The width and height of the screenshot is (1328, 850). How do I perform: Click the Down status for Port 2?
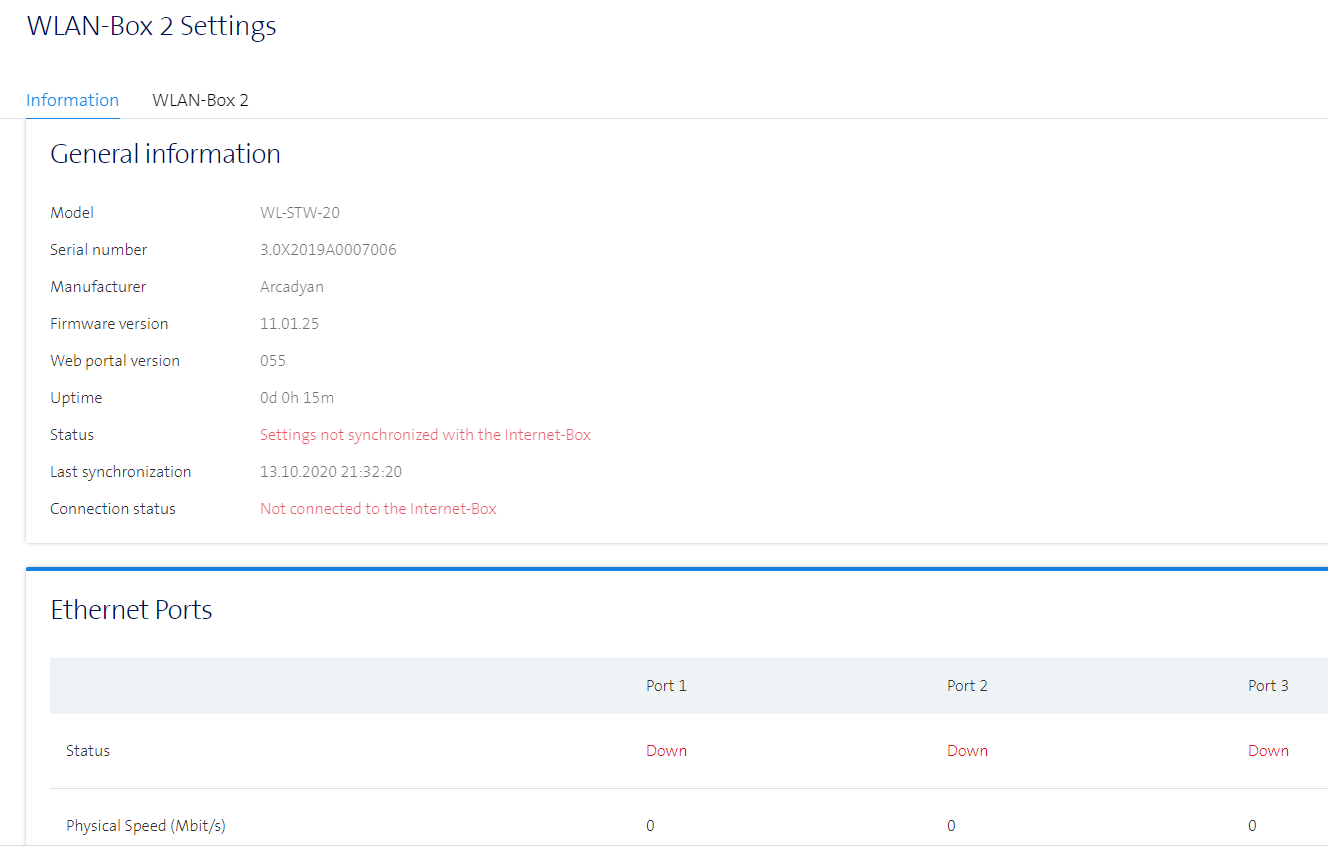(967, 751)
